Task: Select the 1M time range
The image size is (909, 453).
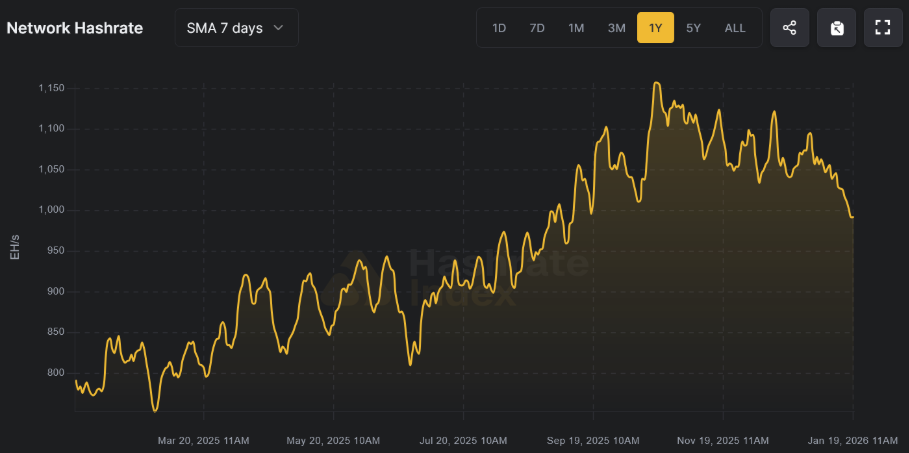Action: pyautogui.click(x=576, y=28)
